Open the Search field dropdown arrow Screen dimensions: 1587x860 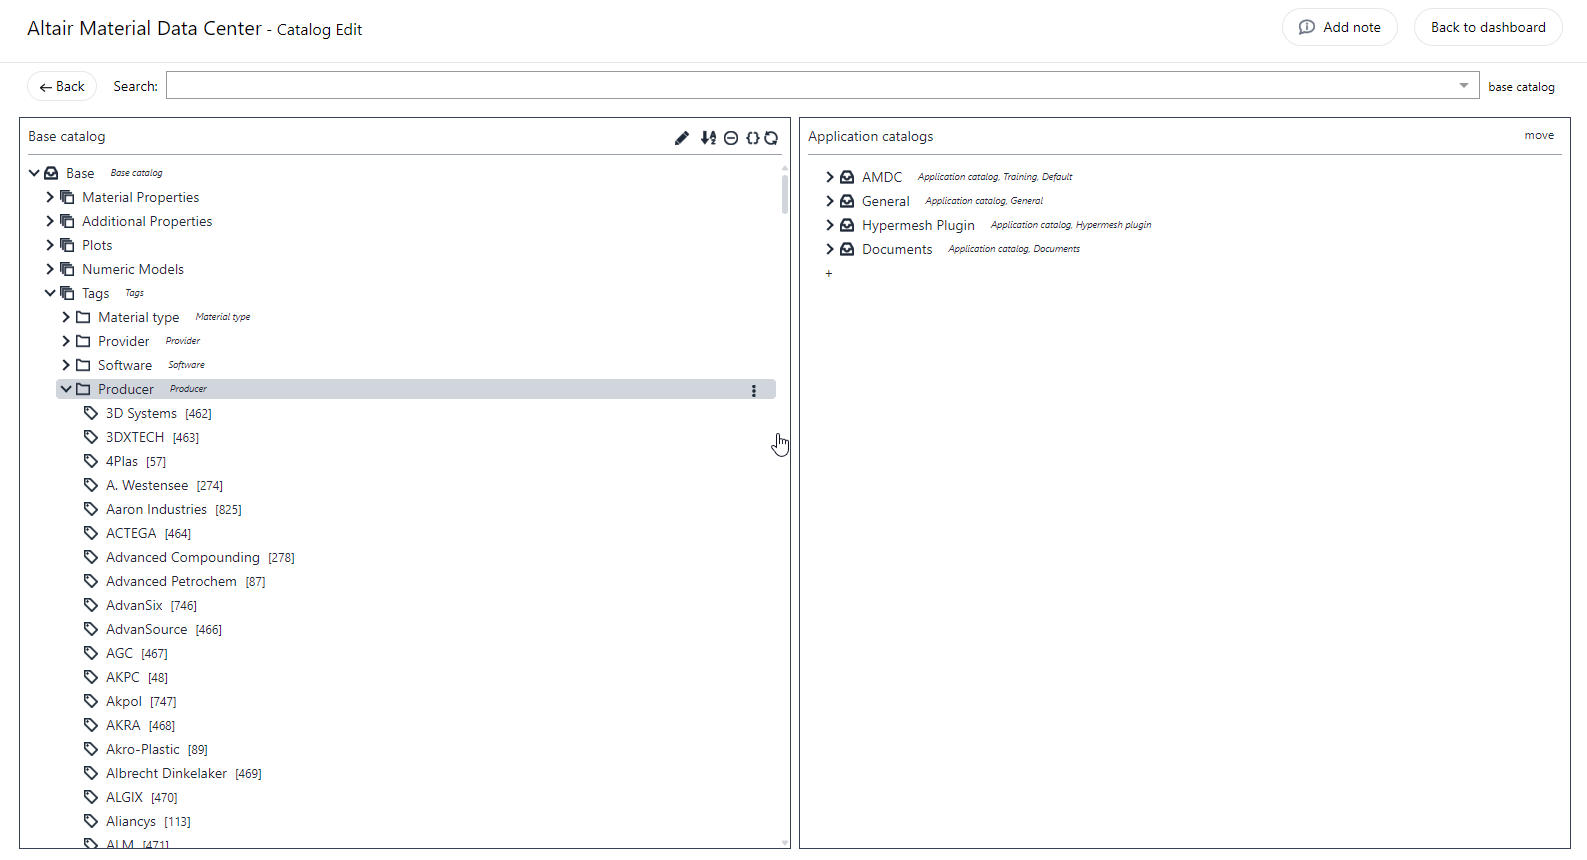click(x=1464, y=86)
